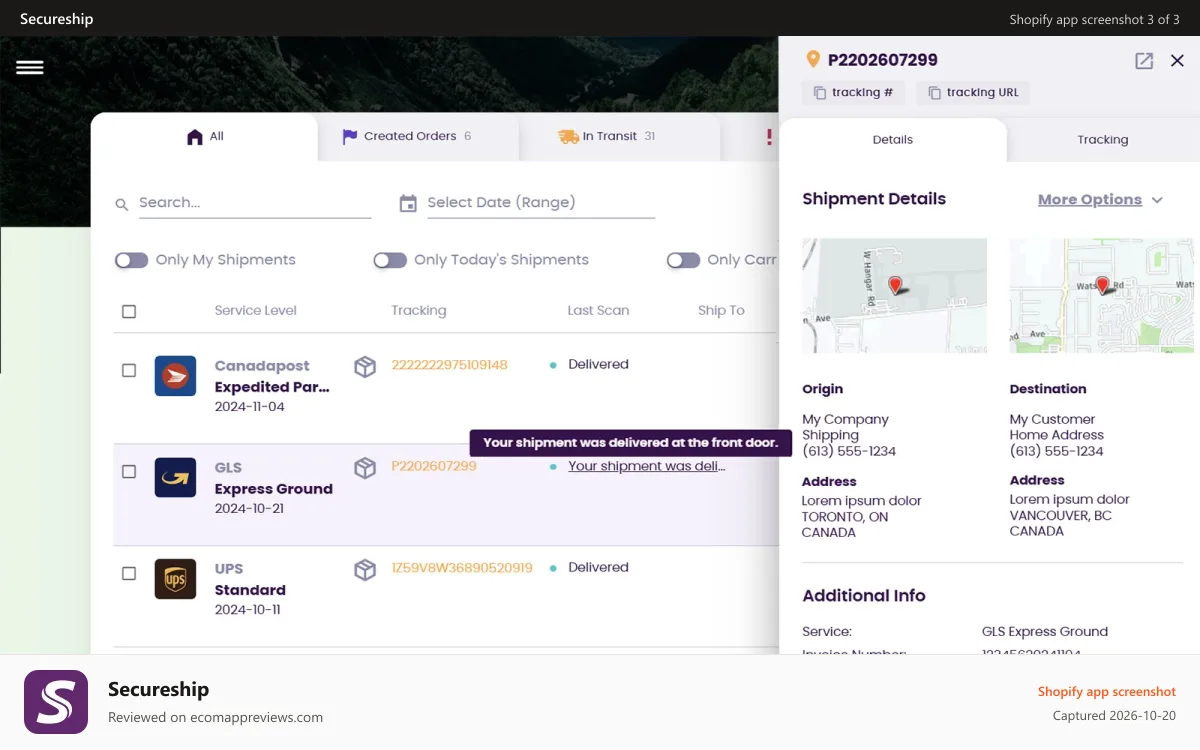Click package icon in GLS row

[365, 468]
